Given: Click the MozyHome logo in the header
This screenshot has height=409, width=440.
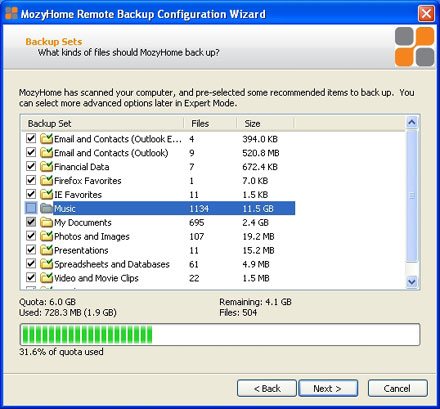Looking at the screenshot, I should (415, 47).
